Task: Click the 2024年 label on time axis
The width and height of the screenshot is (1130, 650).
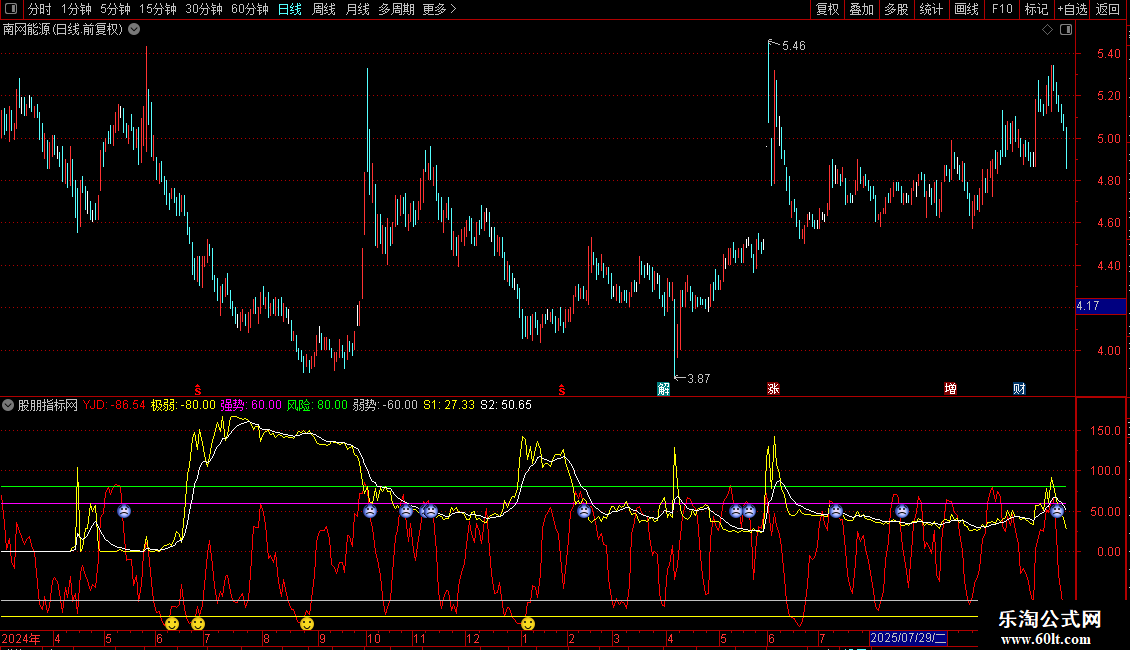Action: click(x=21, y=638)
